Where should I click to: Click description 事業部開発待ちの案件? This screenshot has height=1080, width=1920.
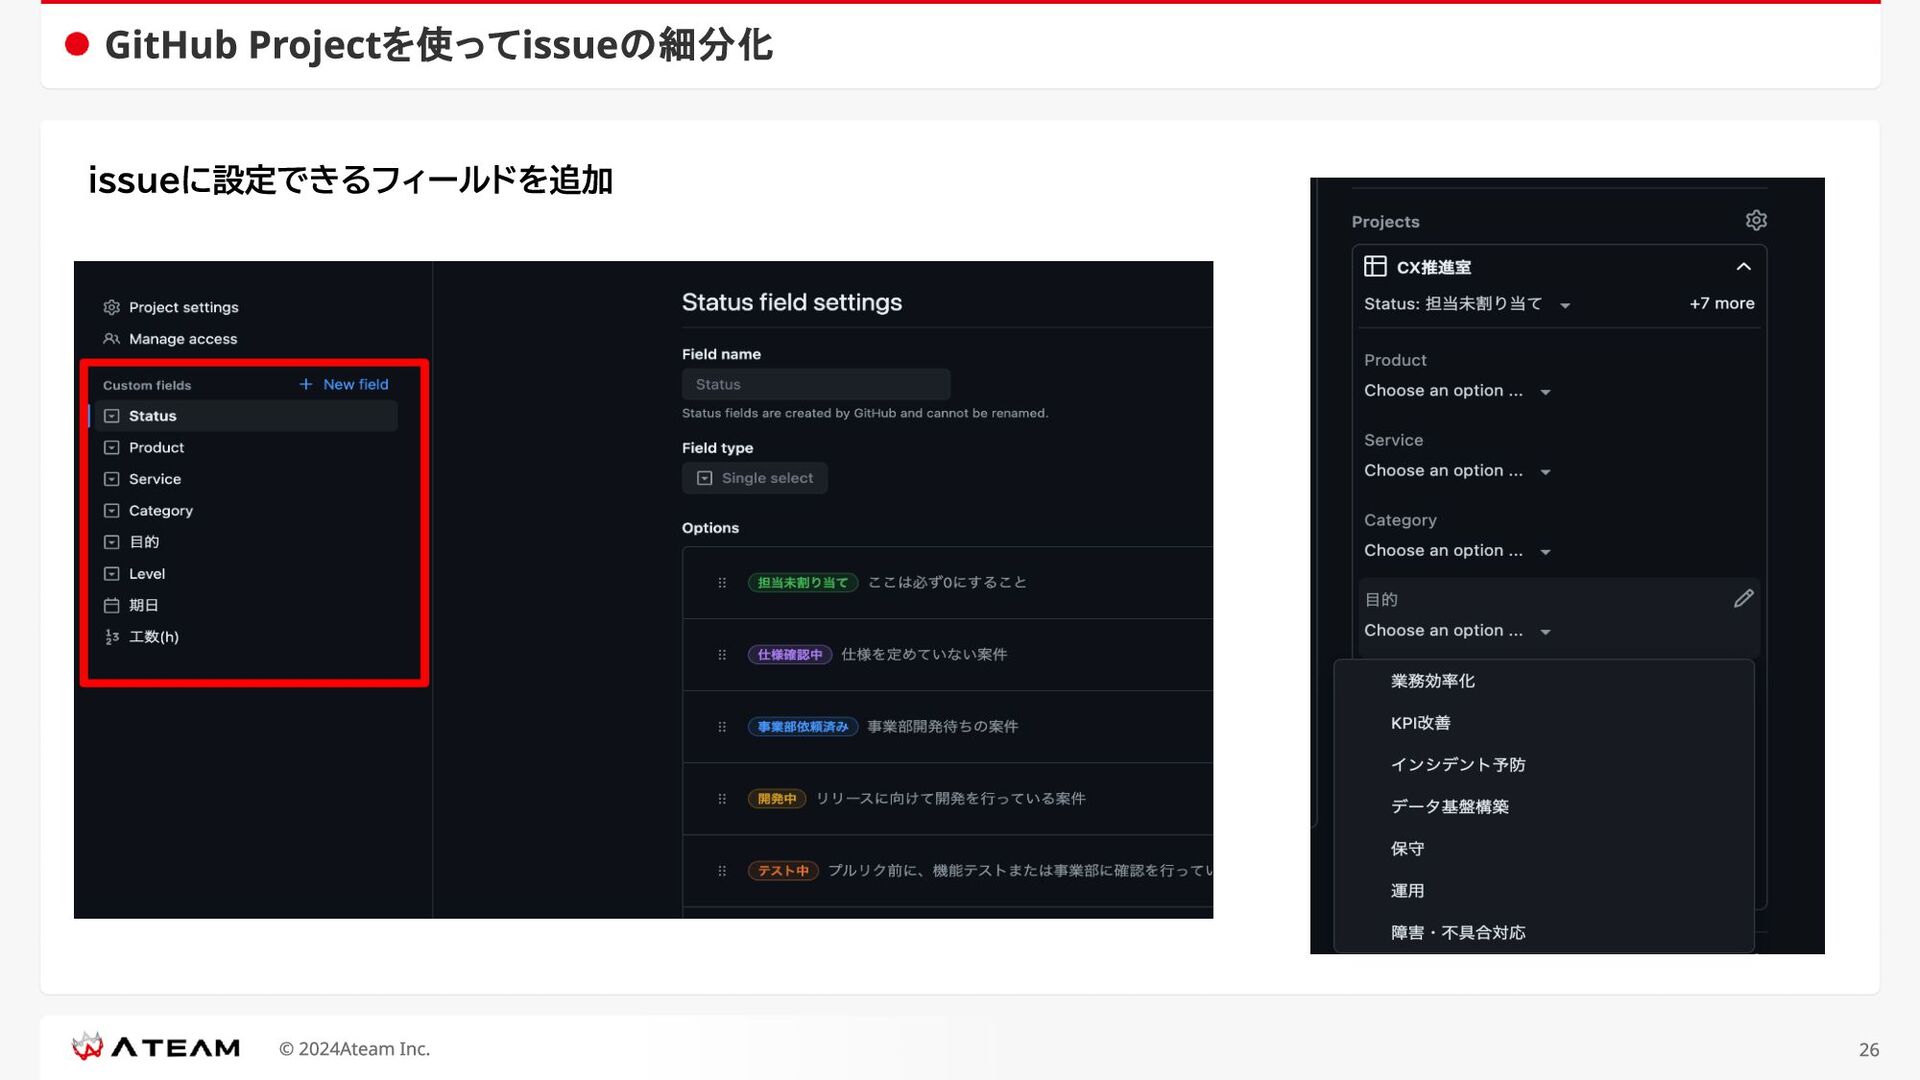pyautogui.click(x=943, y=726)
